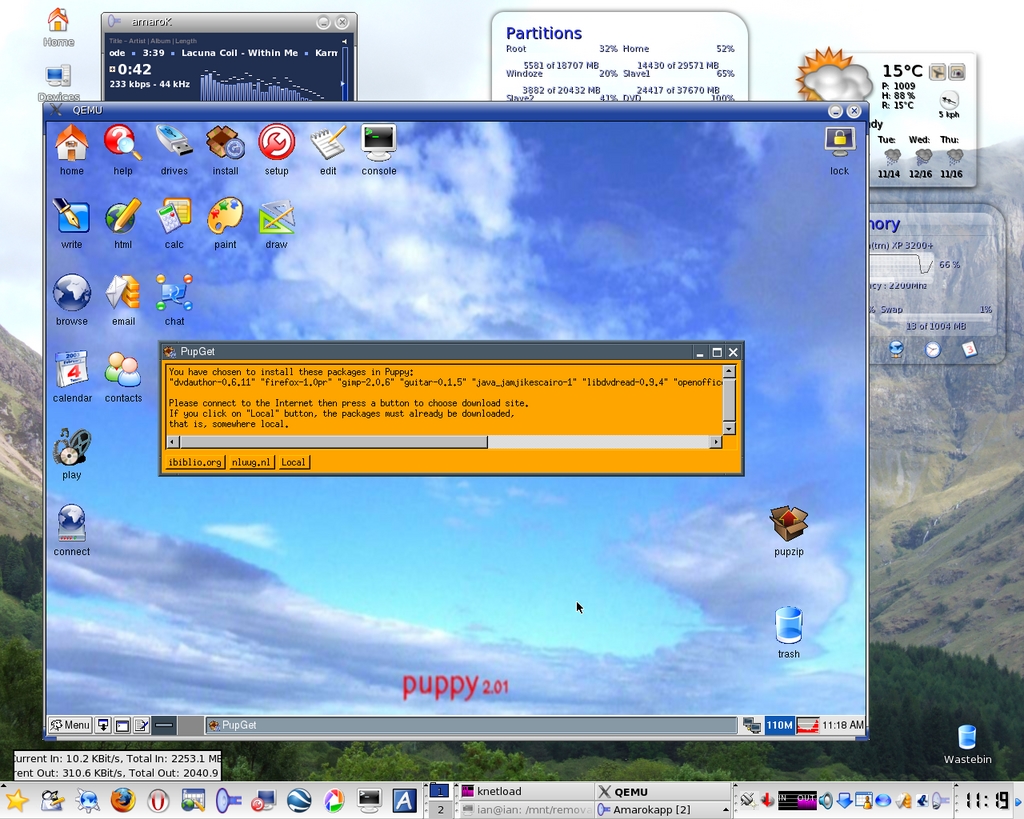1024x819 pixels.
Task: Select PupGet in Puppy taskbar
Action: pyautogui.click(x=470, y=725)
